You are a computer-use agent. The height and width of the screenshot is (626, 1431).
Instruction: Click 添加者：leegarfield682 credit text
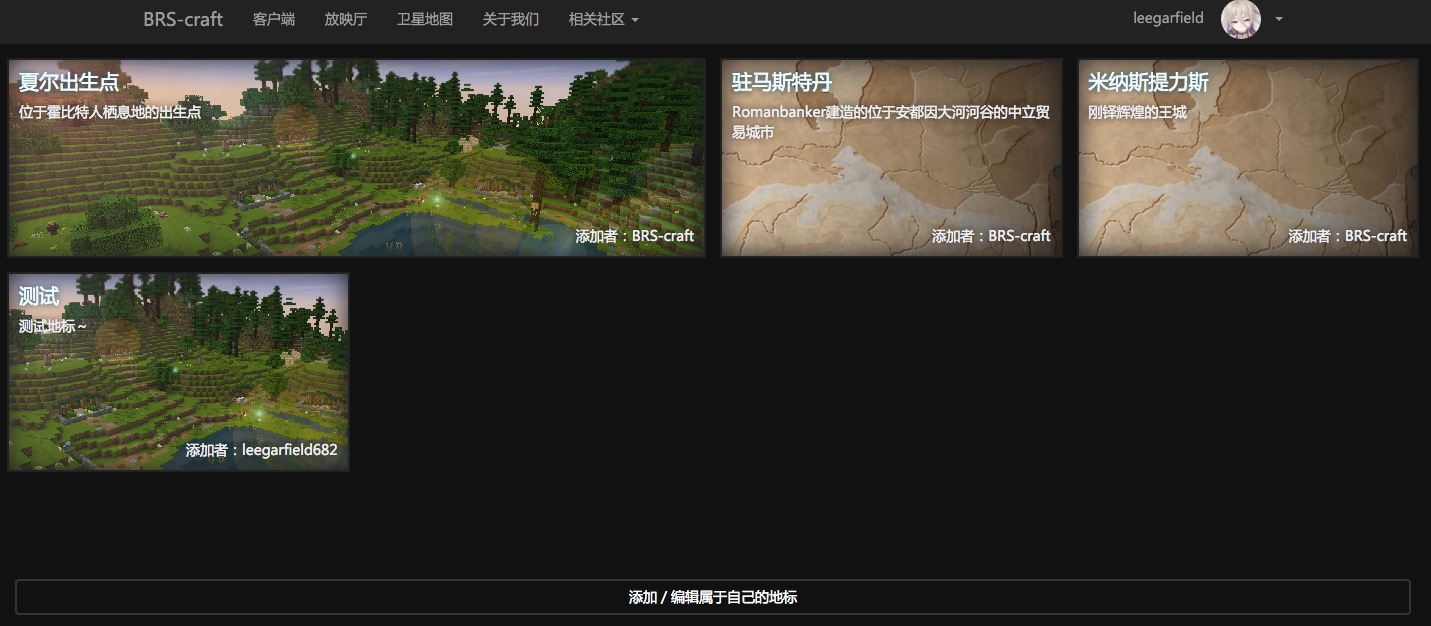[262, 450]
